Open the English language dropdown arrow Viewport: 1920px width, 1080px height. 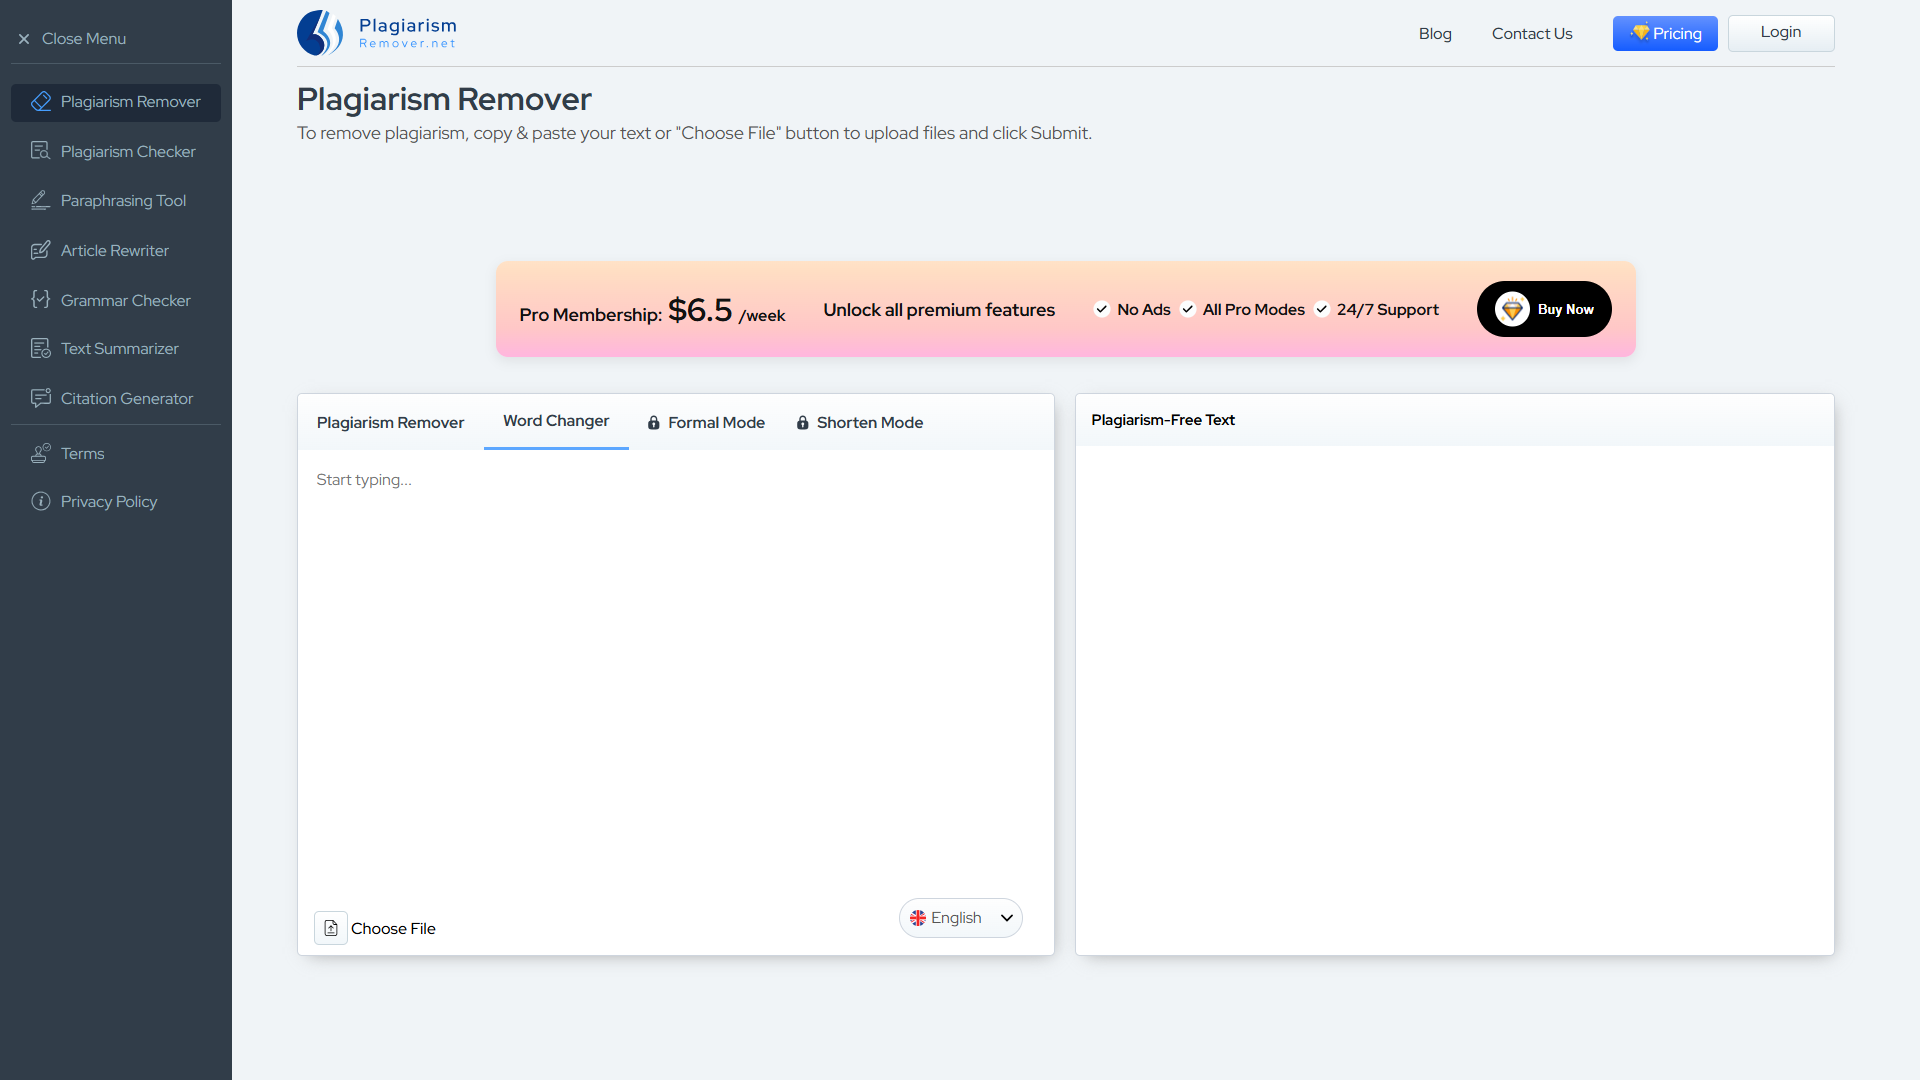click(x=1007, y=918)
